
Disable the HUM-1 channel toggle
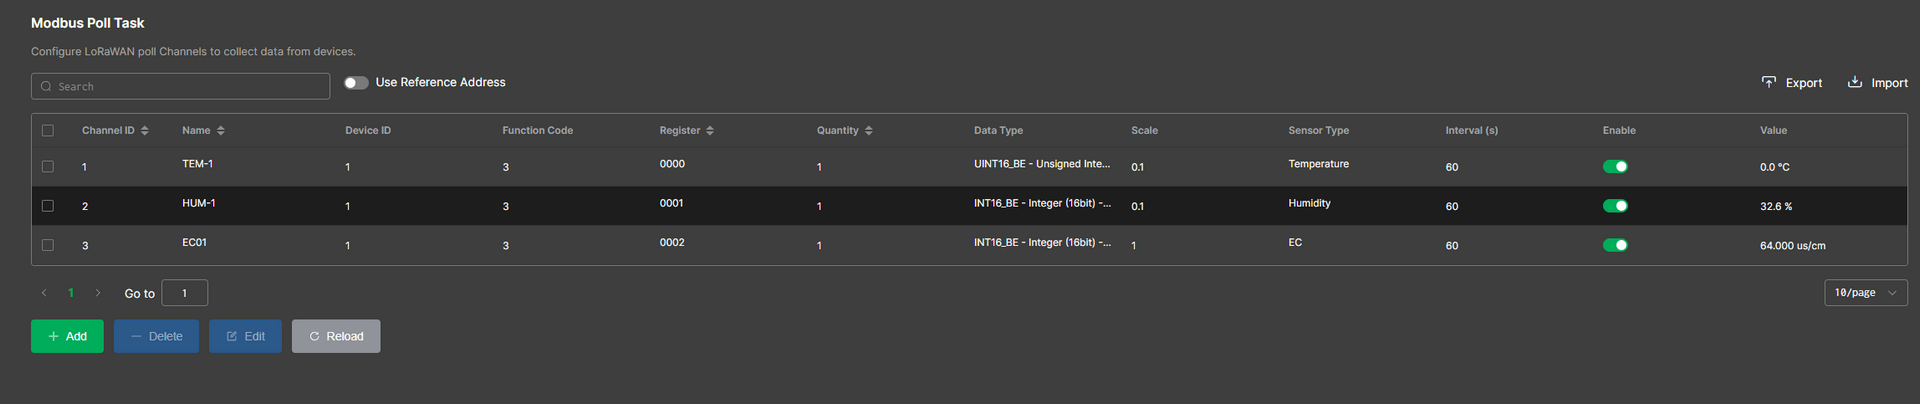click(x=1615, y=206)
